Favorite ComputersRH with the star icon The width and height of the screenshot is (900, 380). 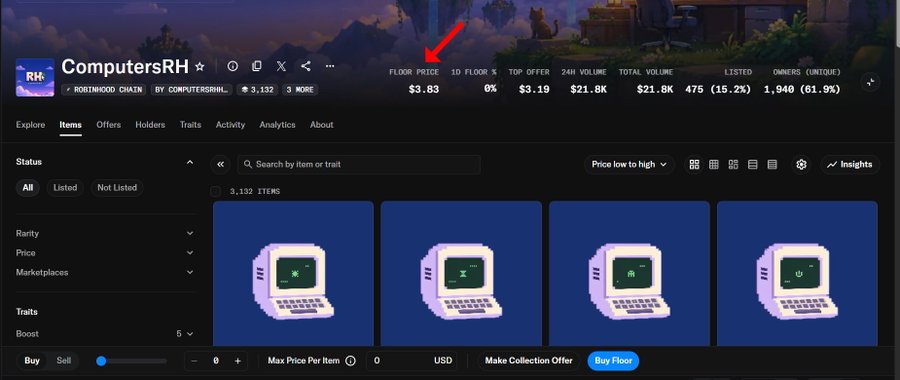coord(200,67)
